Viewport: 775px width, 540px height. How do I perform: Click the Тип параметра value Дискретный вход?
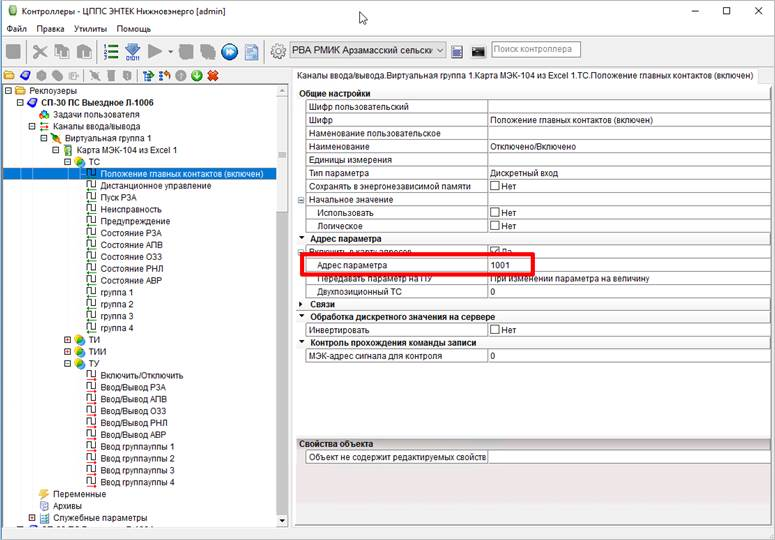(523, 173)
